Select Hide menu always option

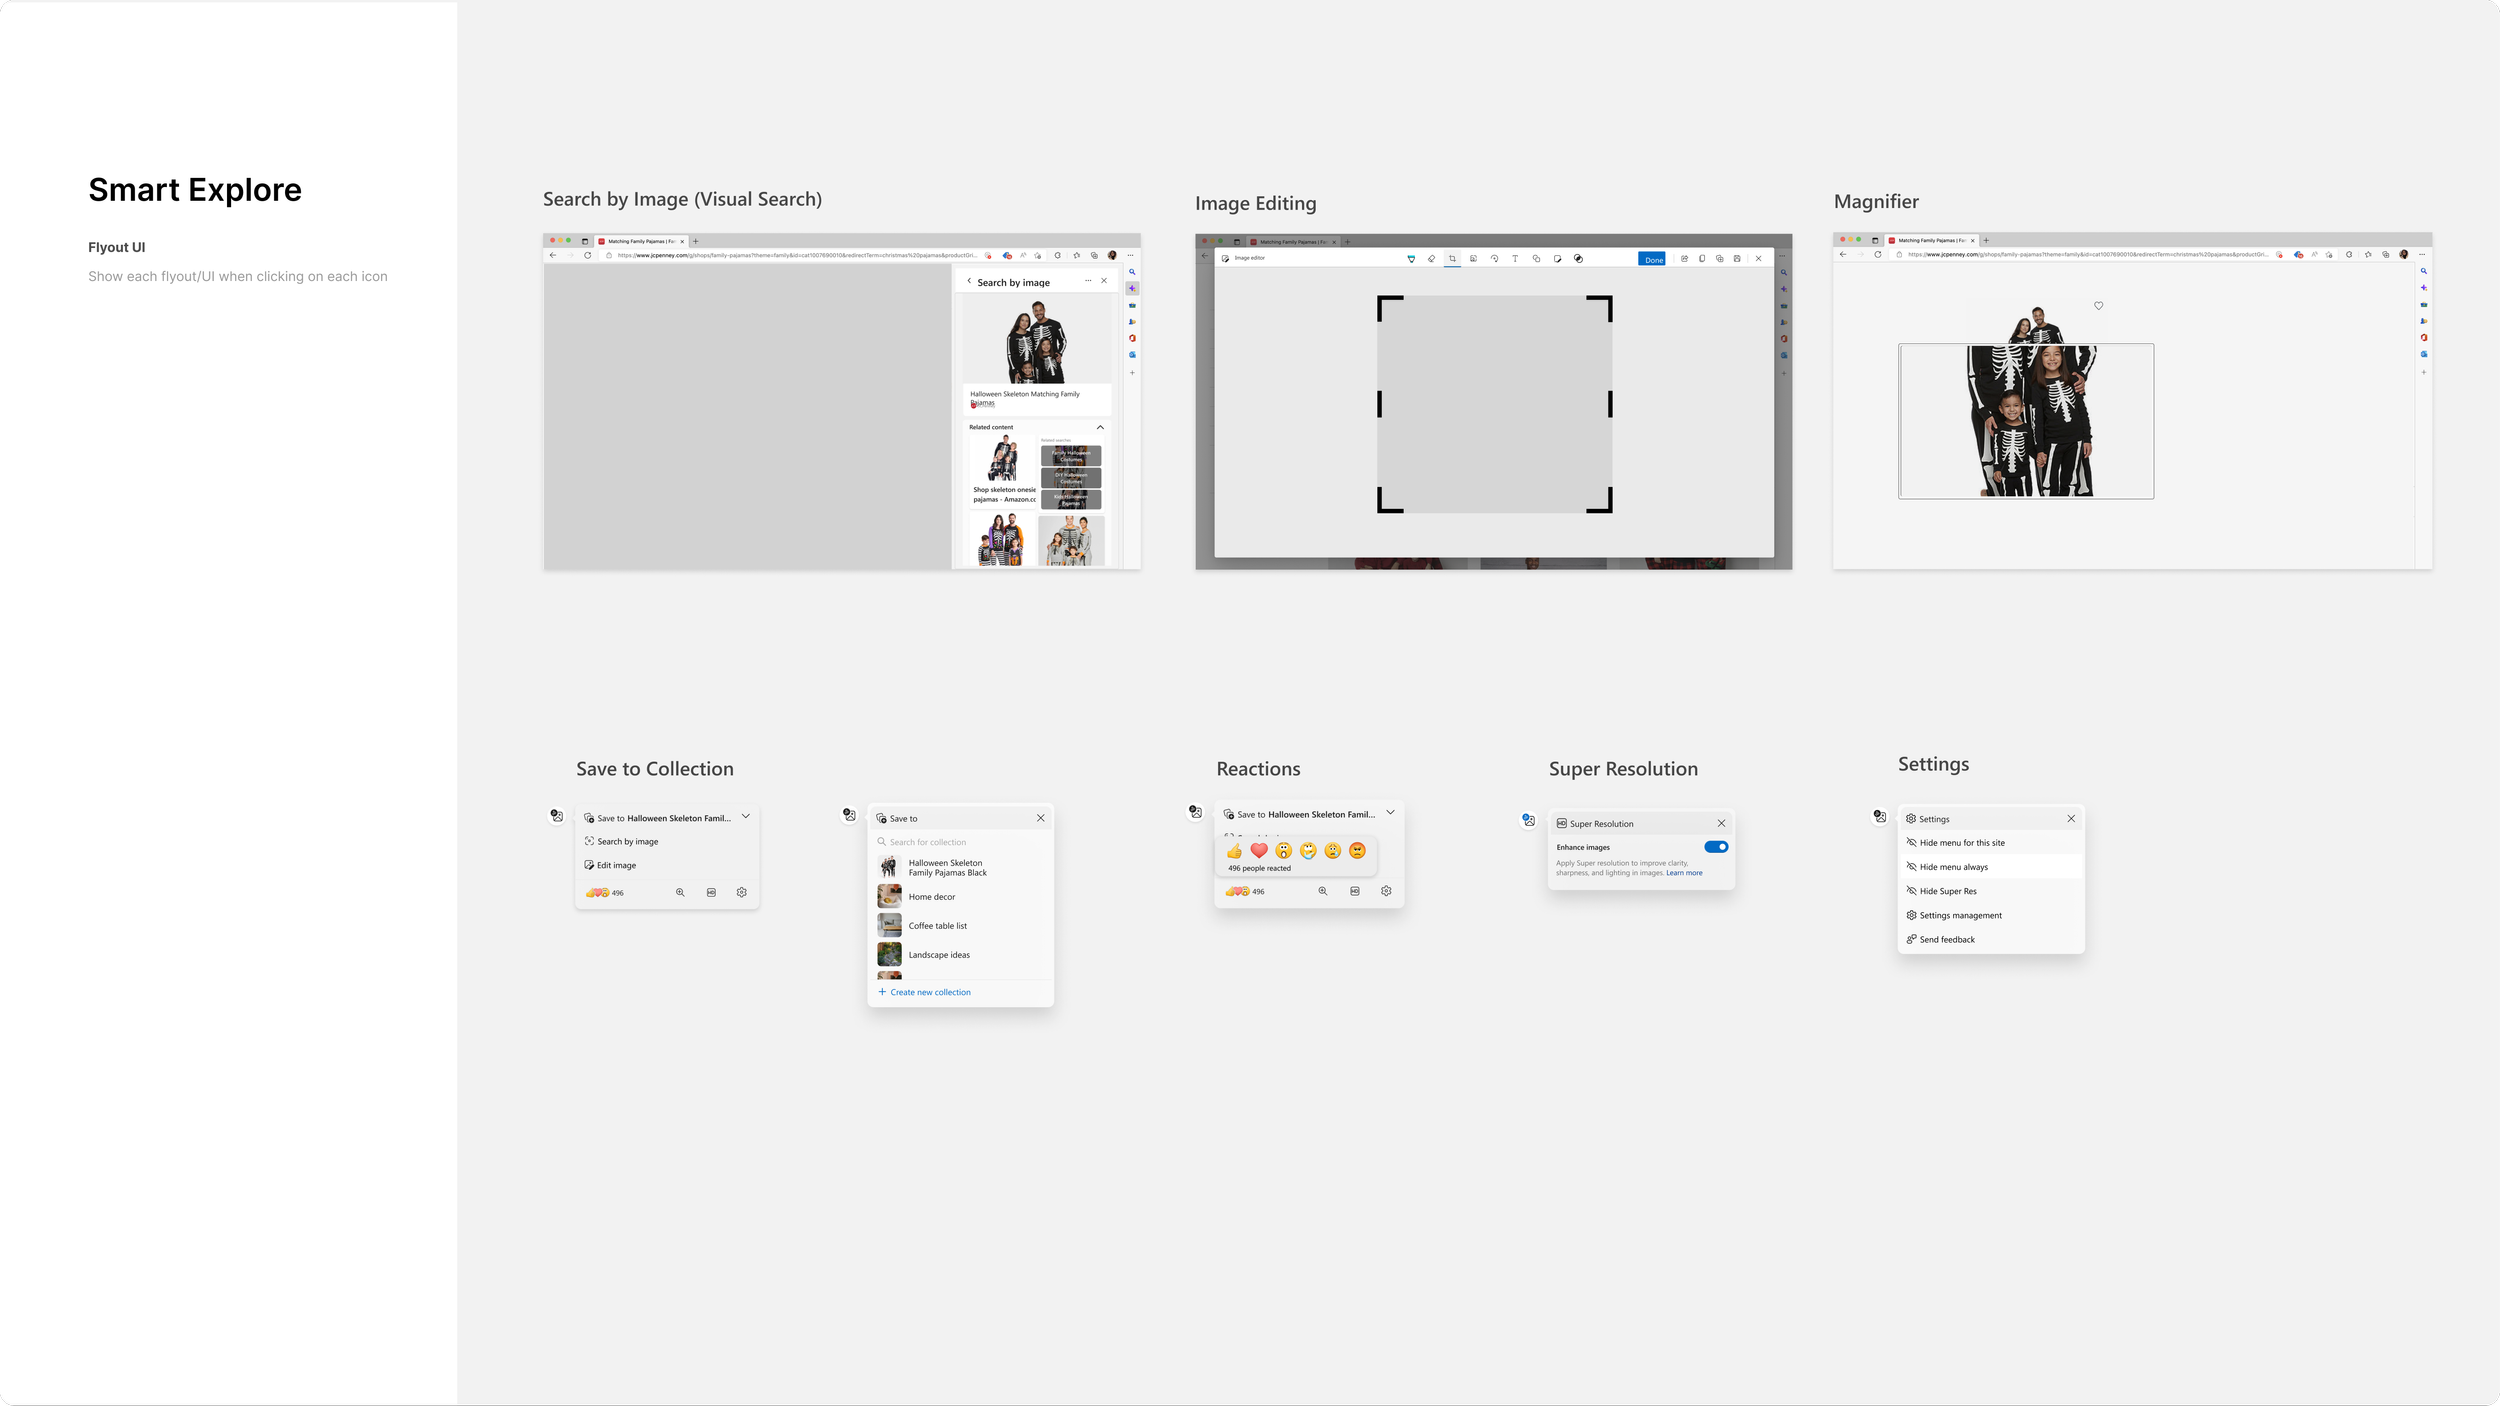pyautogui.click(x=1953, y=867)
